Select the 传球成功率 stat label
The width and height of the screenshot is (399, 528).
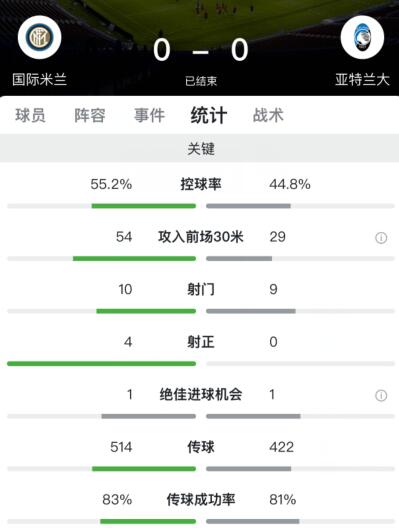click(201, 499)
